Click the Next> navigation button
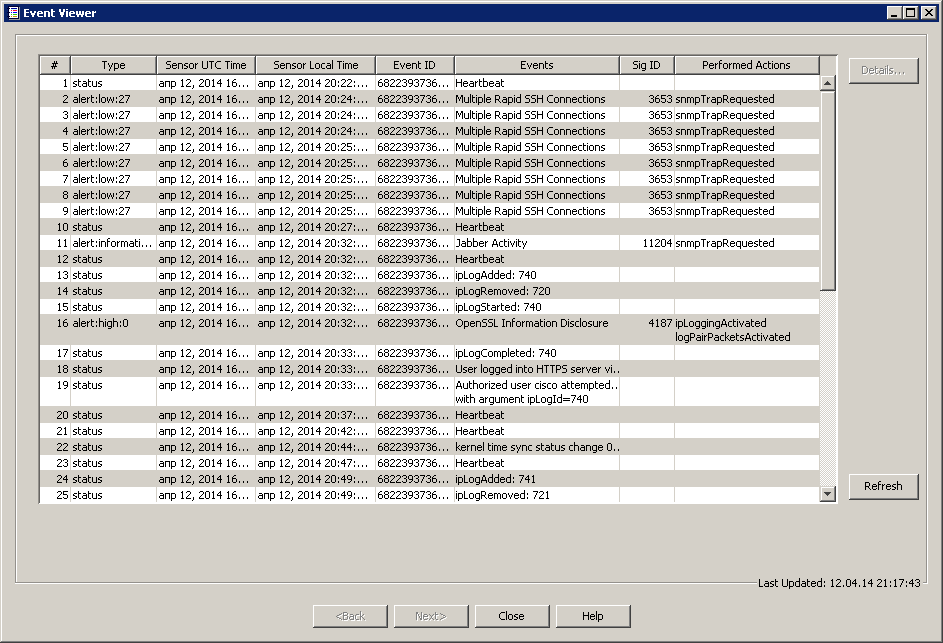 431,616
